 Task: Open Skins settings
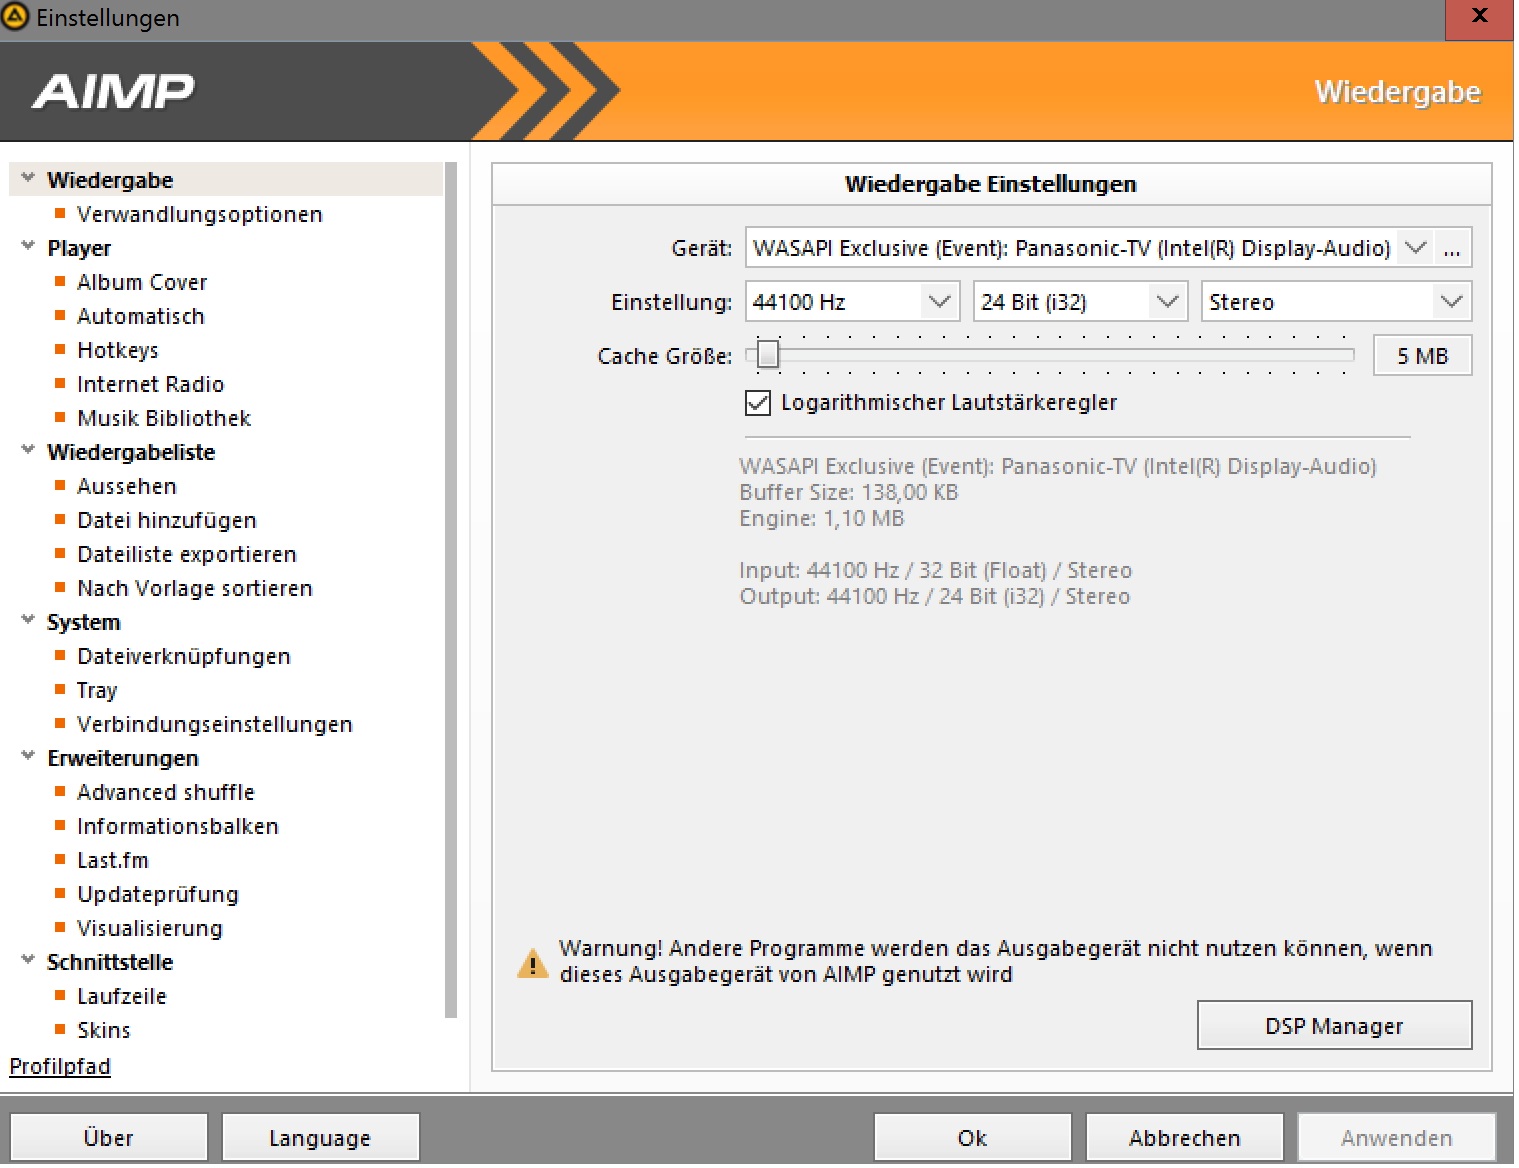pos(104,1031)
